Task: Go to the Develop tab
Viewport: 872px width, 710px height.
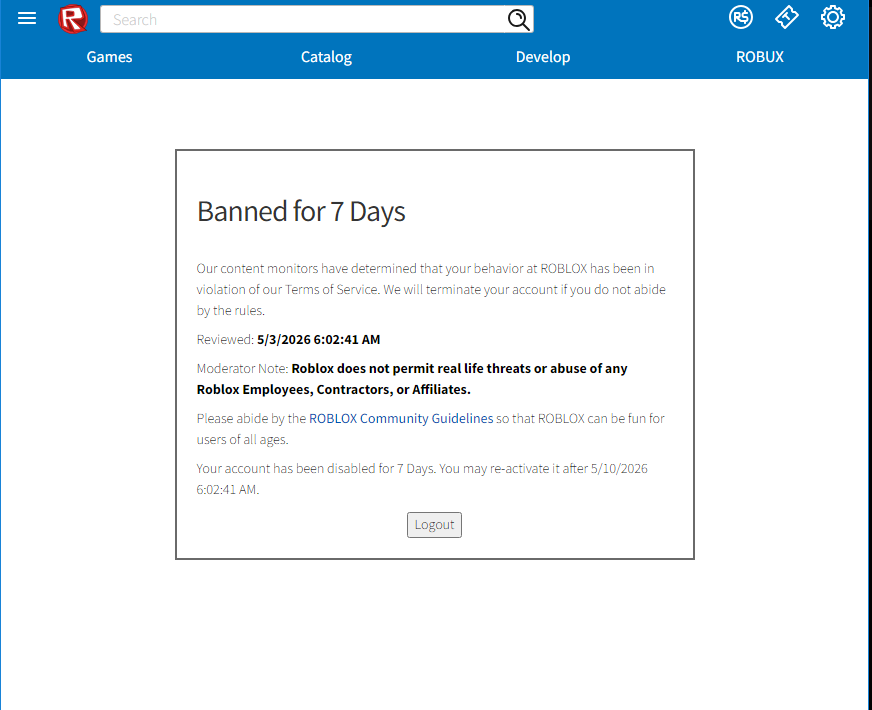Action: click(x=543, y=57)
